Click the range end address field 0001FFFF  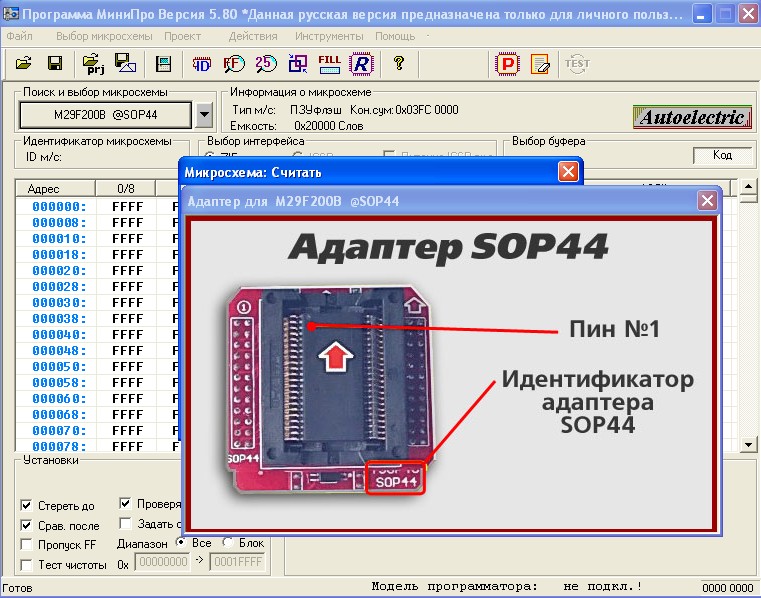click(x=237, y=562)
